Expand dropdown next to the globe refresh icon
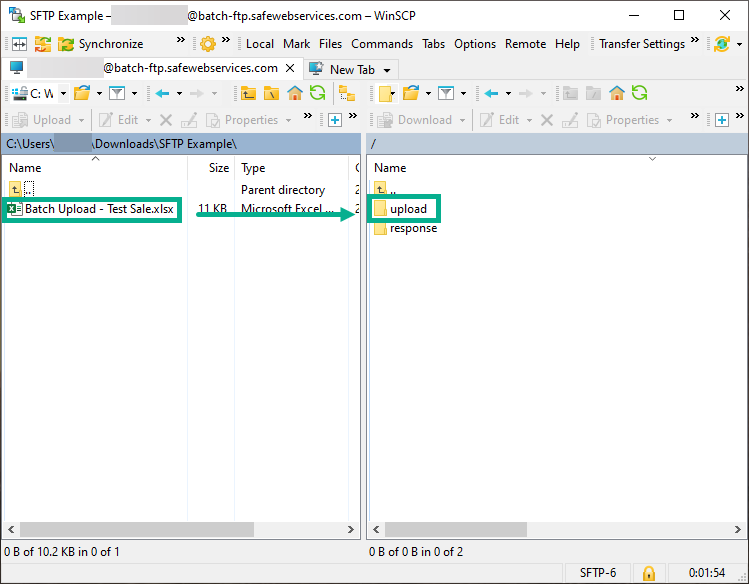Viewport: 749px width, 584px height. [739, 44]
